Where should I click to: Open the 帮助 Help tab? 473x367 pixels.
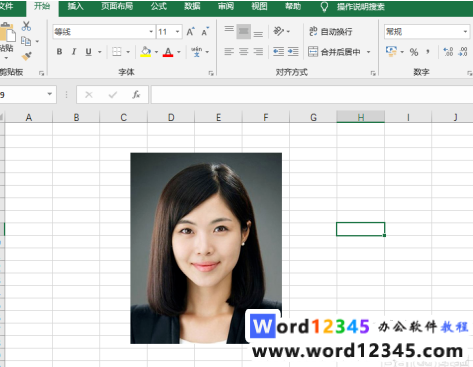pyautogui.click(x=293, y=6)
